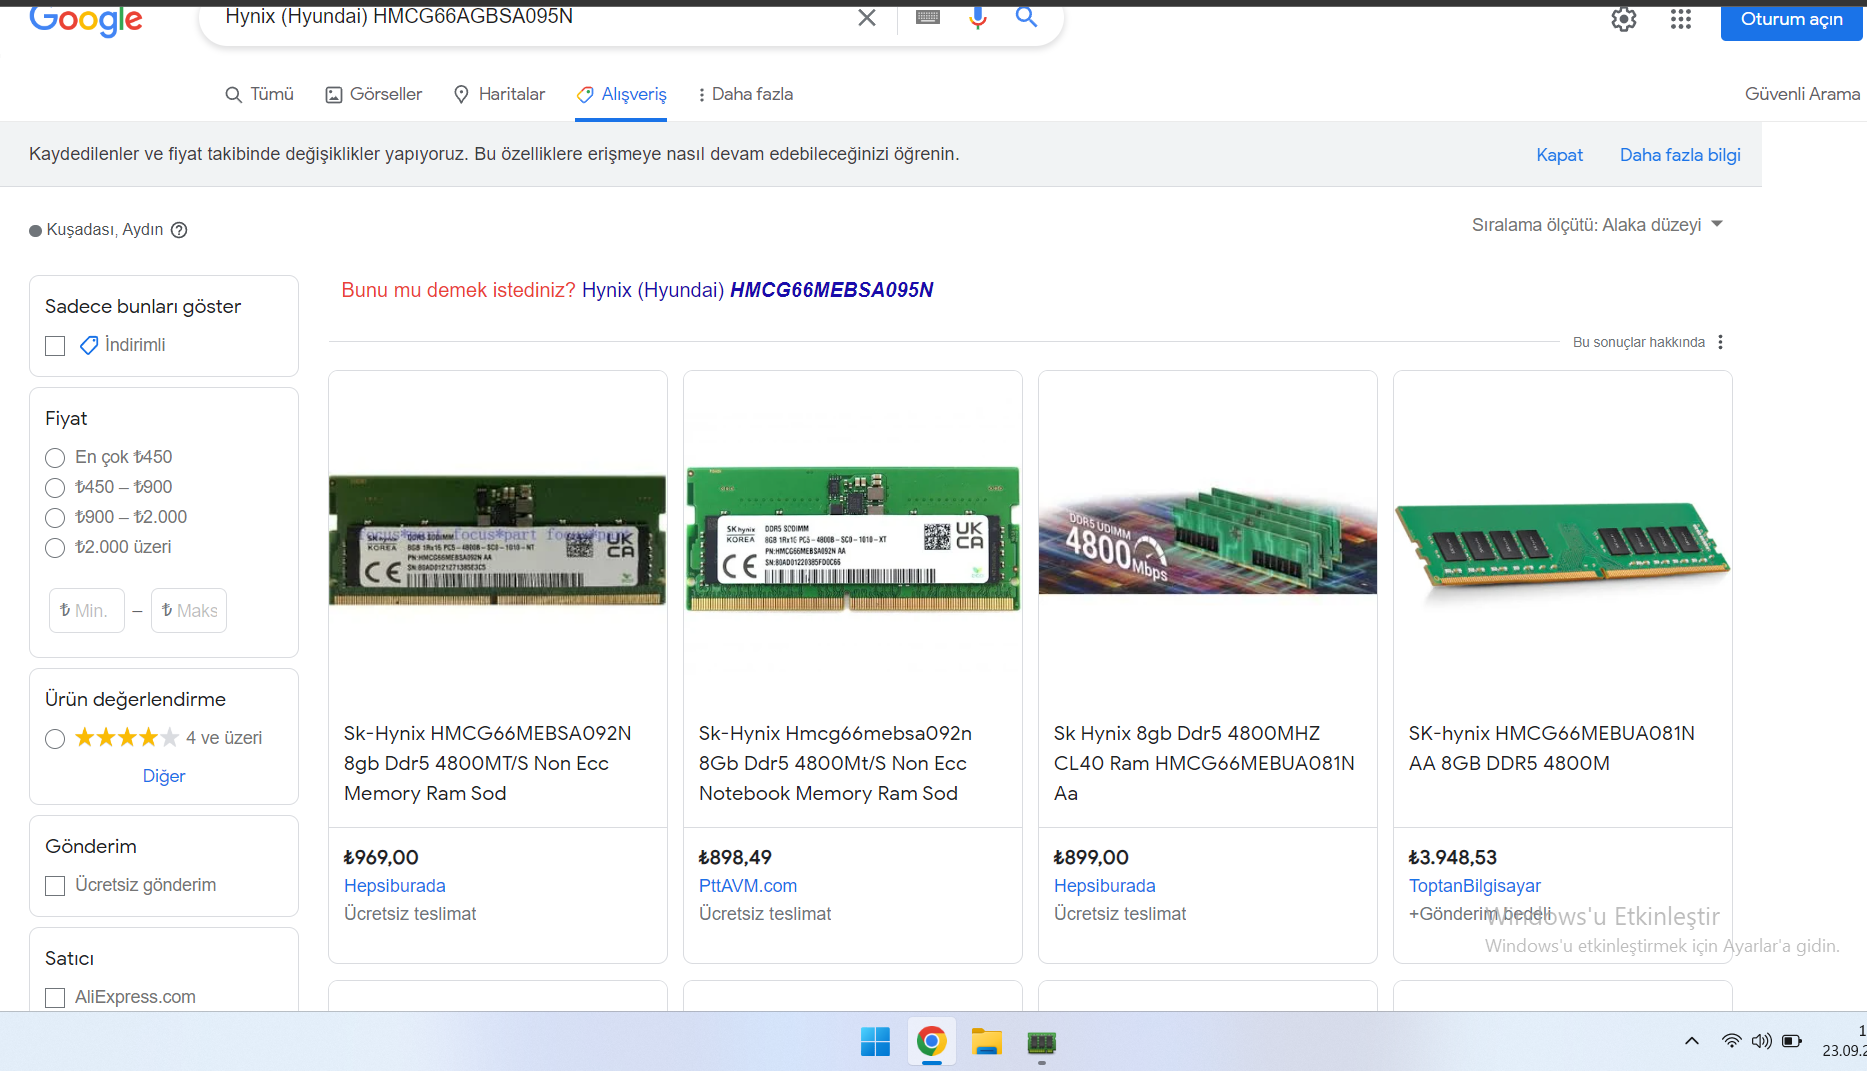This screenshot has width=1867, height=1071.
Task: Enable the Ücretsiz gönderim checkbox
Action: pyautogui.click(x=55, y=886)
